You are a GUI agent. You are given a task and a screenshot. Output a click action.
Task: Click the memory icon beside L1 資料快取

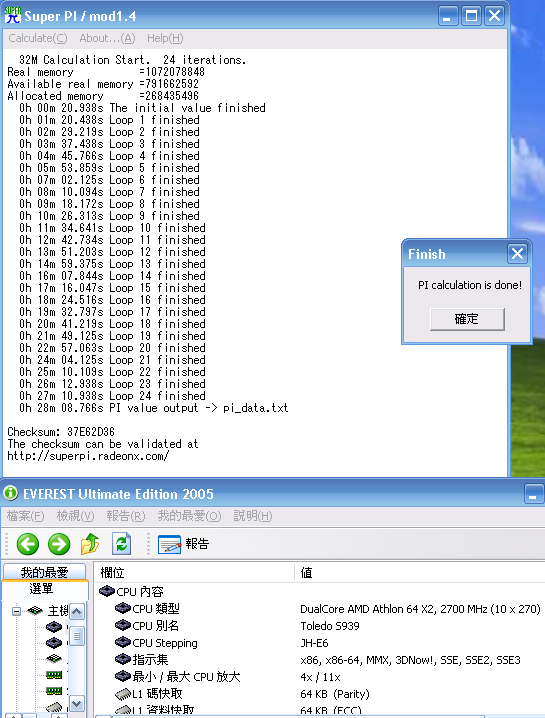pyautogui.click(x=123, y=710)
